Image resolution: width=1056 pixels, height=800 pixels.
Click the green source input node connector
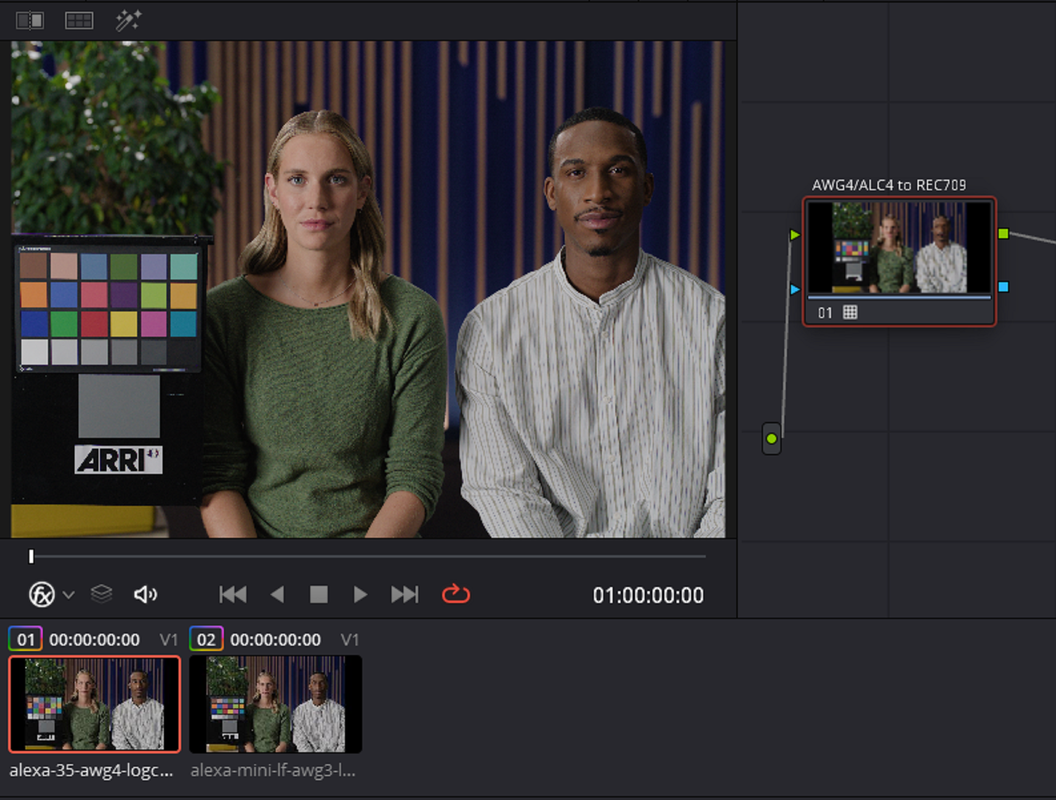coord(772,439)
